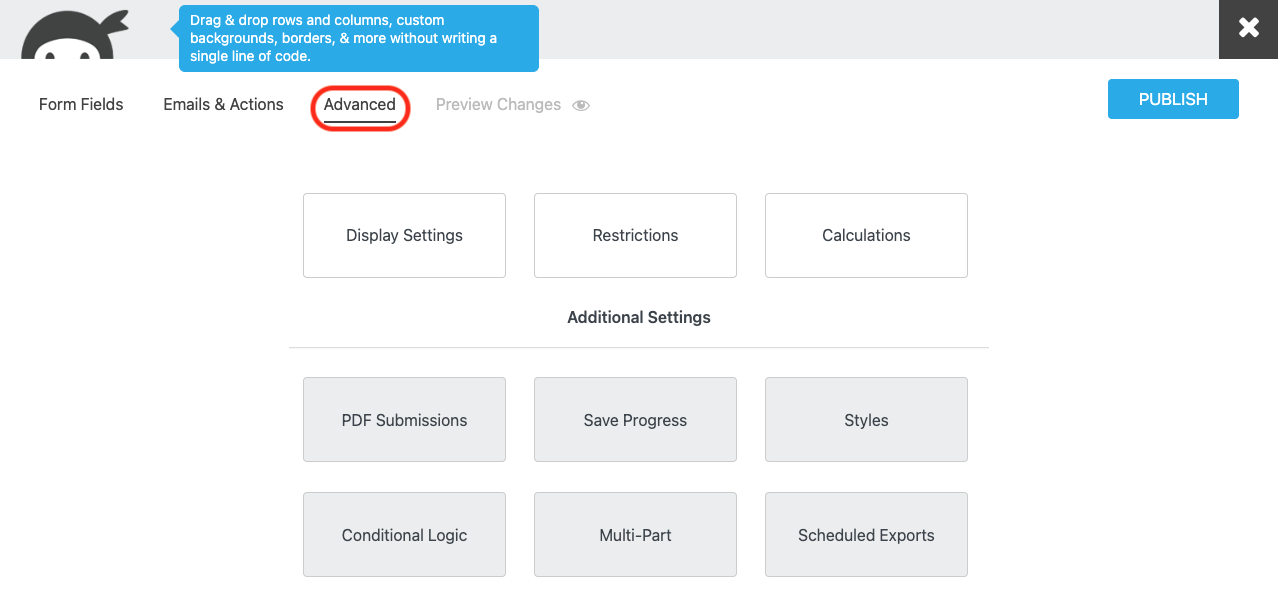Screen dimensions: 1278x615
Task: Click the eye icon next to Preview Changes
Action: pyautogui.click(x=581, y=104)
